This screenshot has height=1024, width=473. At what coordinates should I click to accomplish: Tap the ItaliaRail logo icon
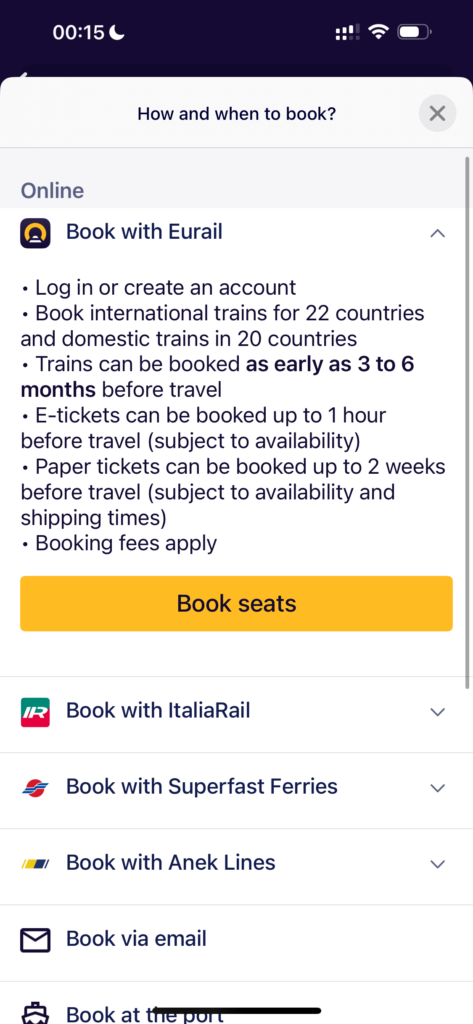(35, 712)
